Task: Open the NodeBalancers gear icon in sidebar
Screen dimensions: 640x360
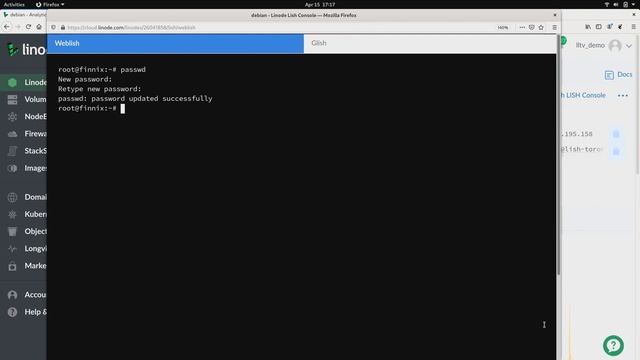Action: coord(12,117)
